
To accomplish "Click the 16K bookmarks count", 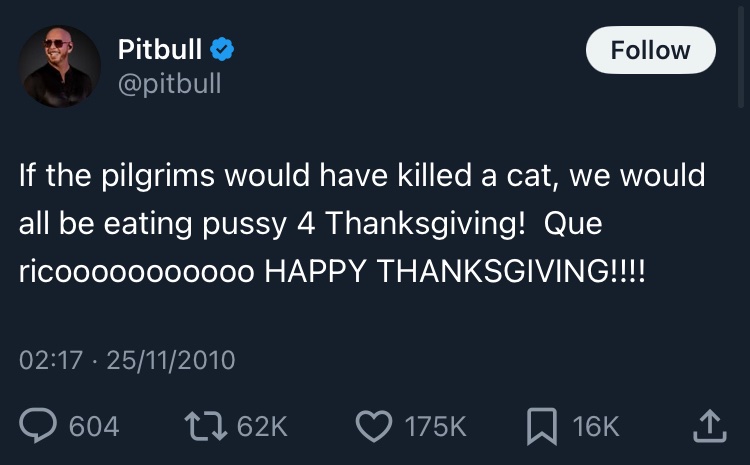I will (596, 427).
